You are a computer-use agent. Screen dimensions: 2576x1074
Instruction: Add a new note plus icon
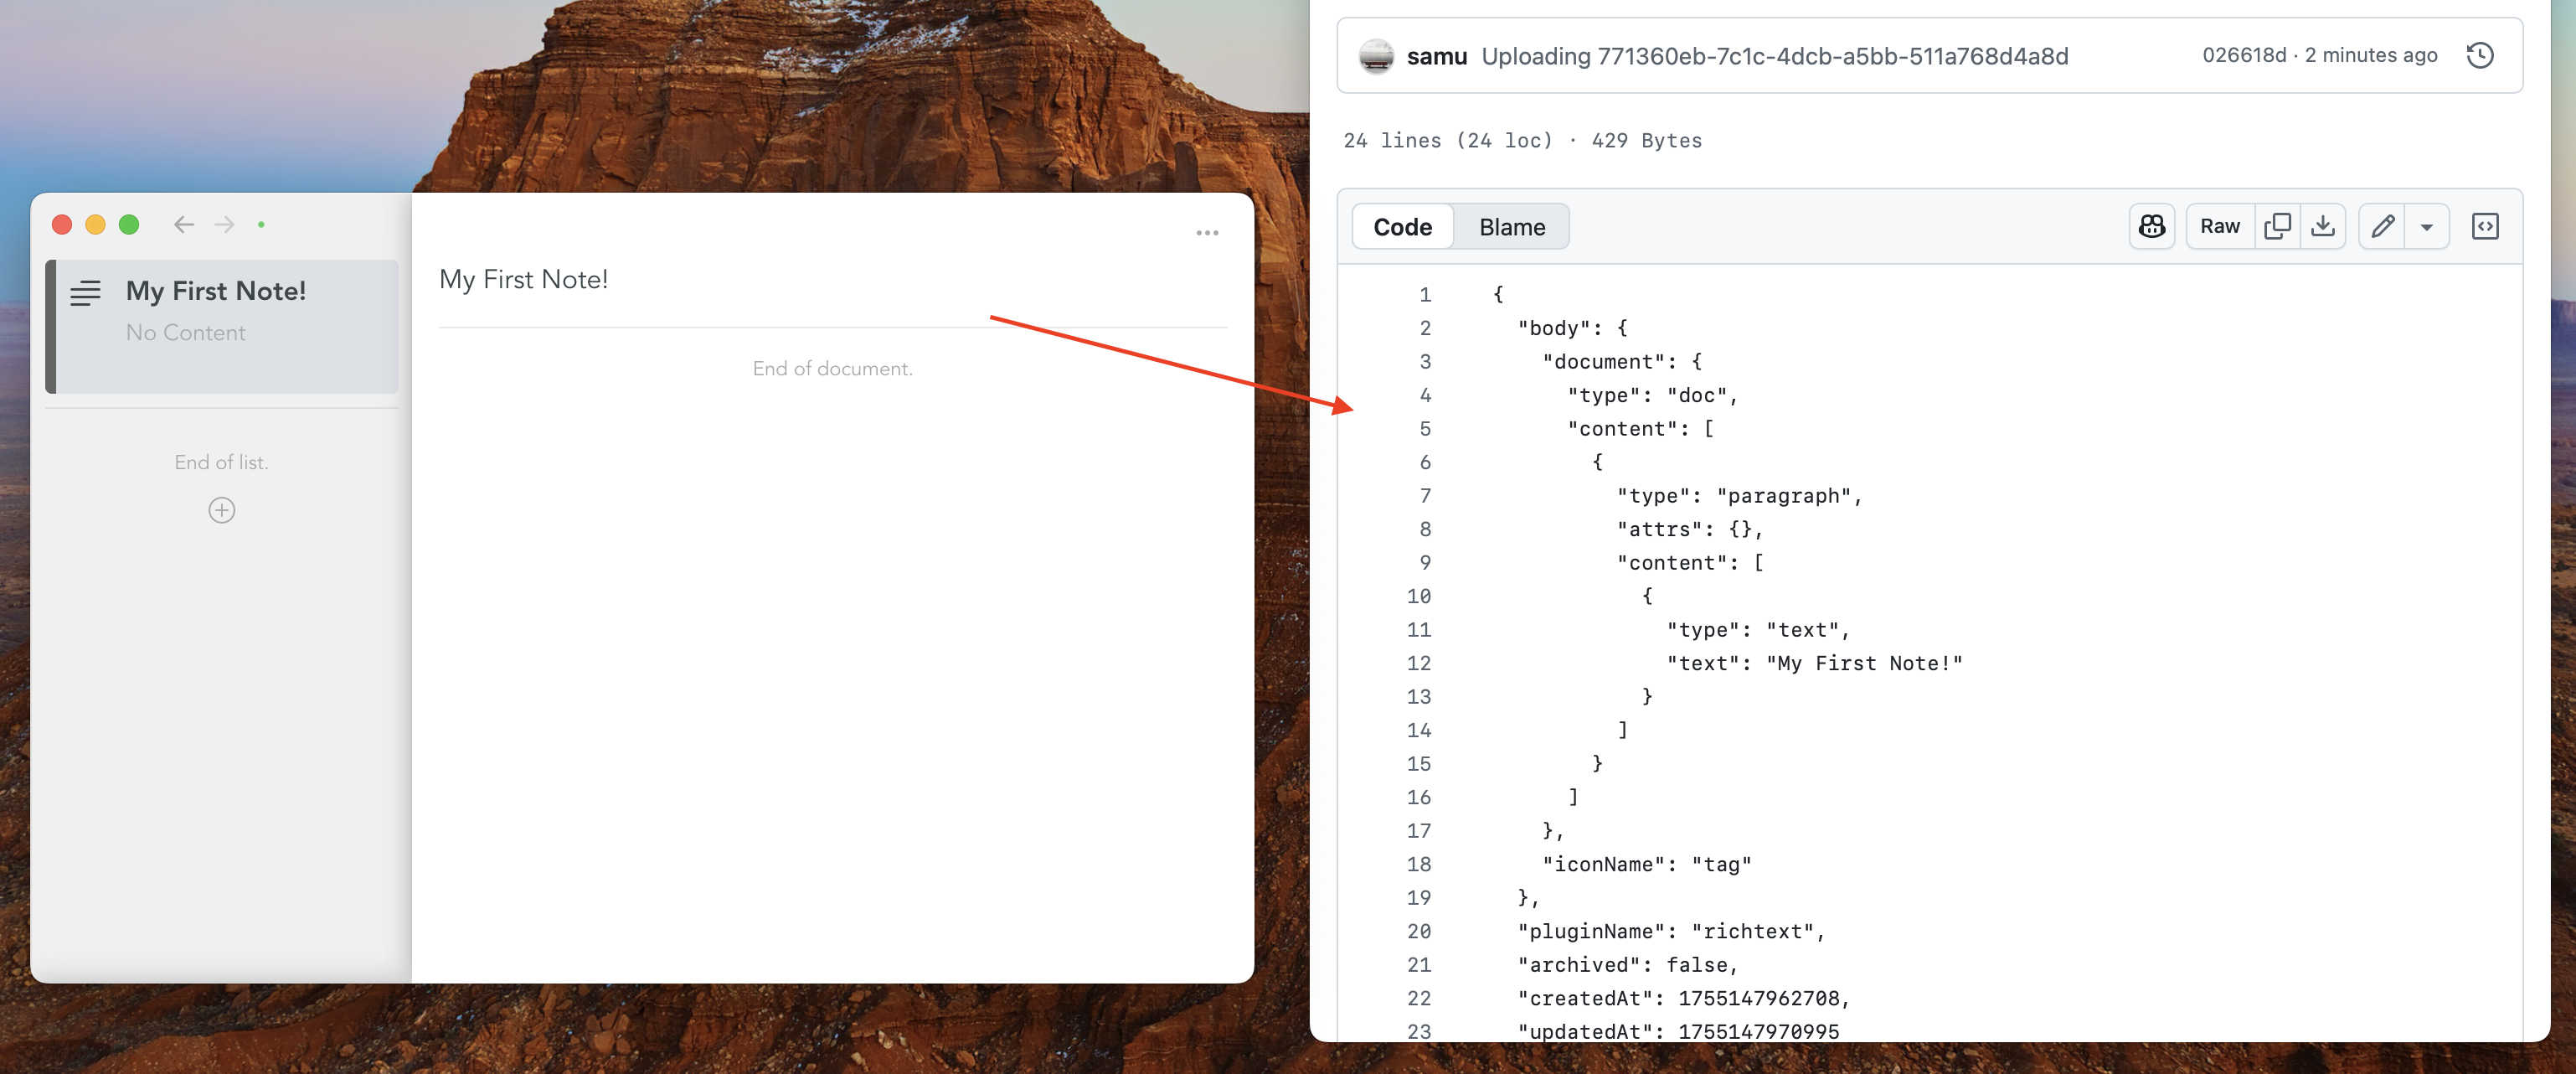pos(221,511)
